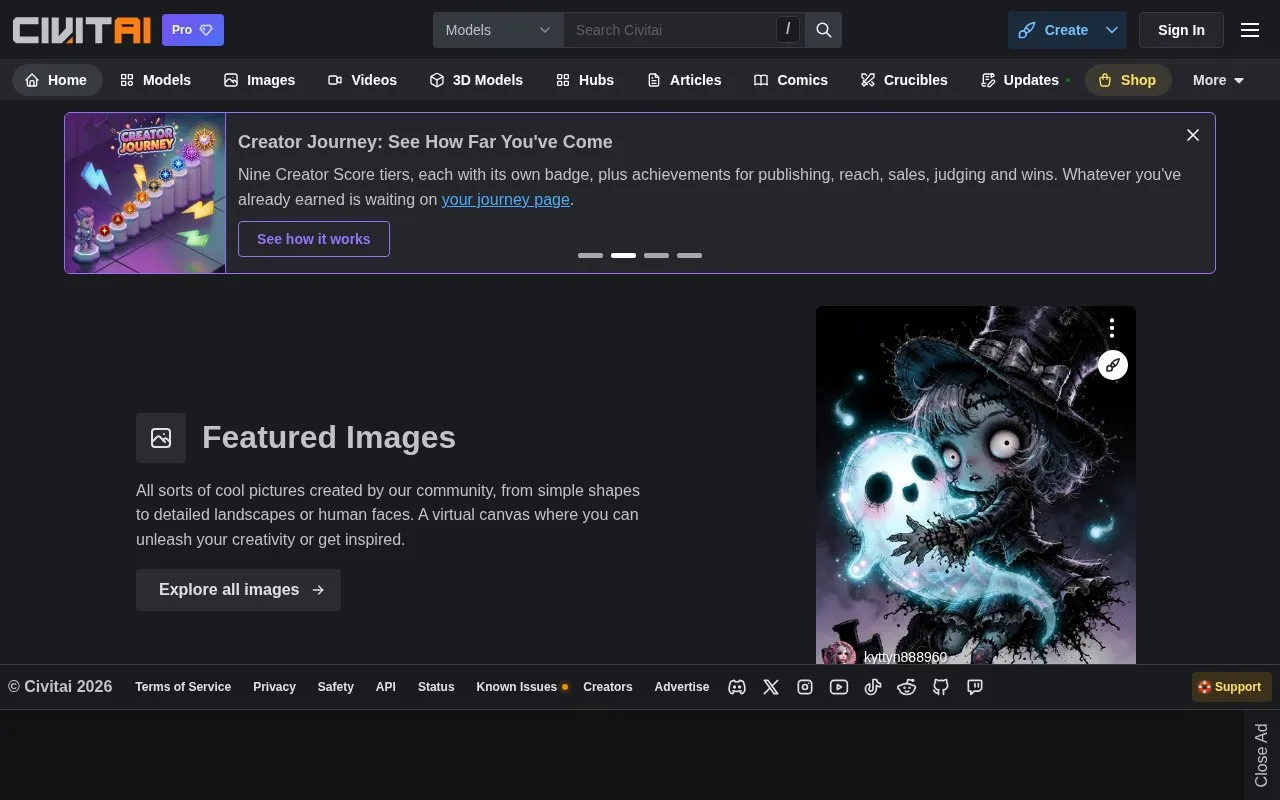This screenshot has height=800, width=1280.
Task: Open the Creators footer link
Action: click(608, 687)
